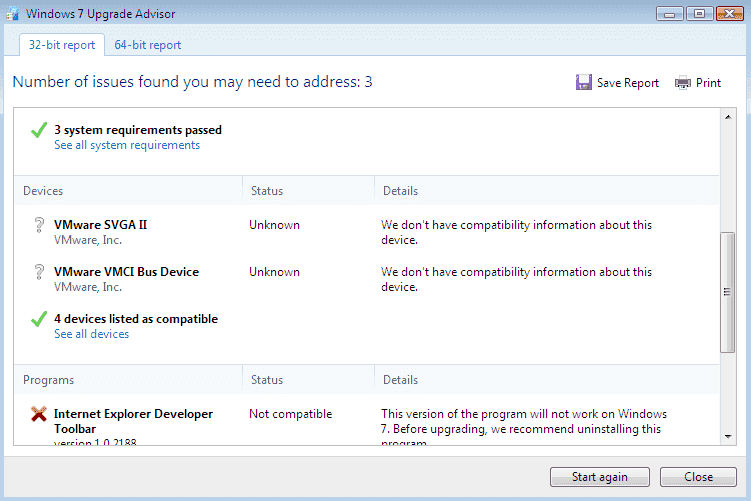
Task: Click the Save Report label
Action: 627,83
